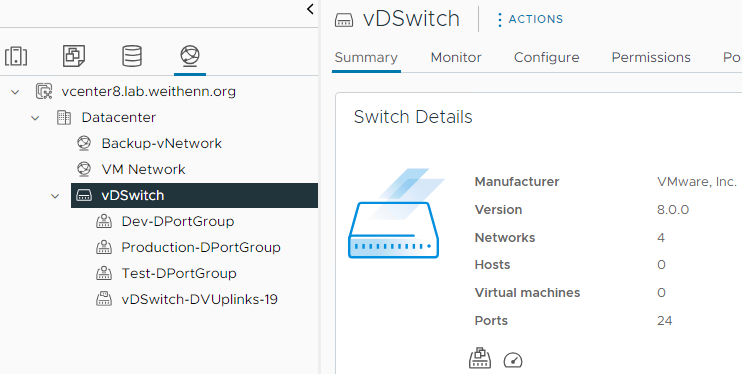Click the vDSwitch icon in the tree
Viewport: 742px width, 374px height.
84,196
